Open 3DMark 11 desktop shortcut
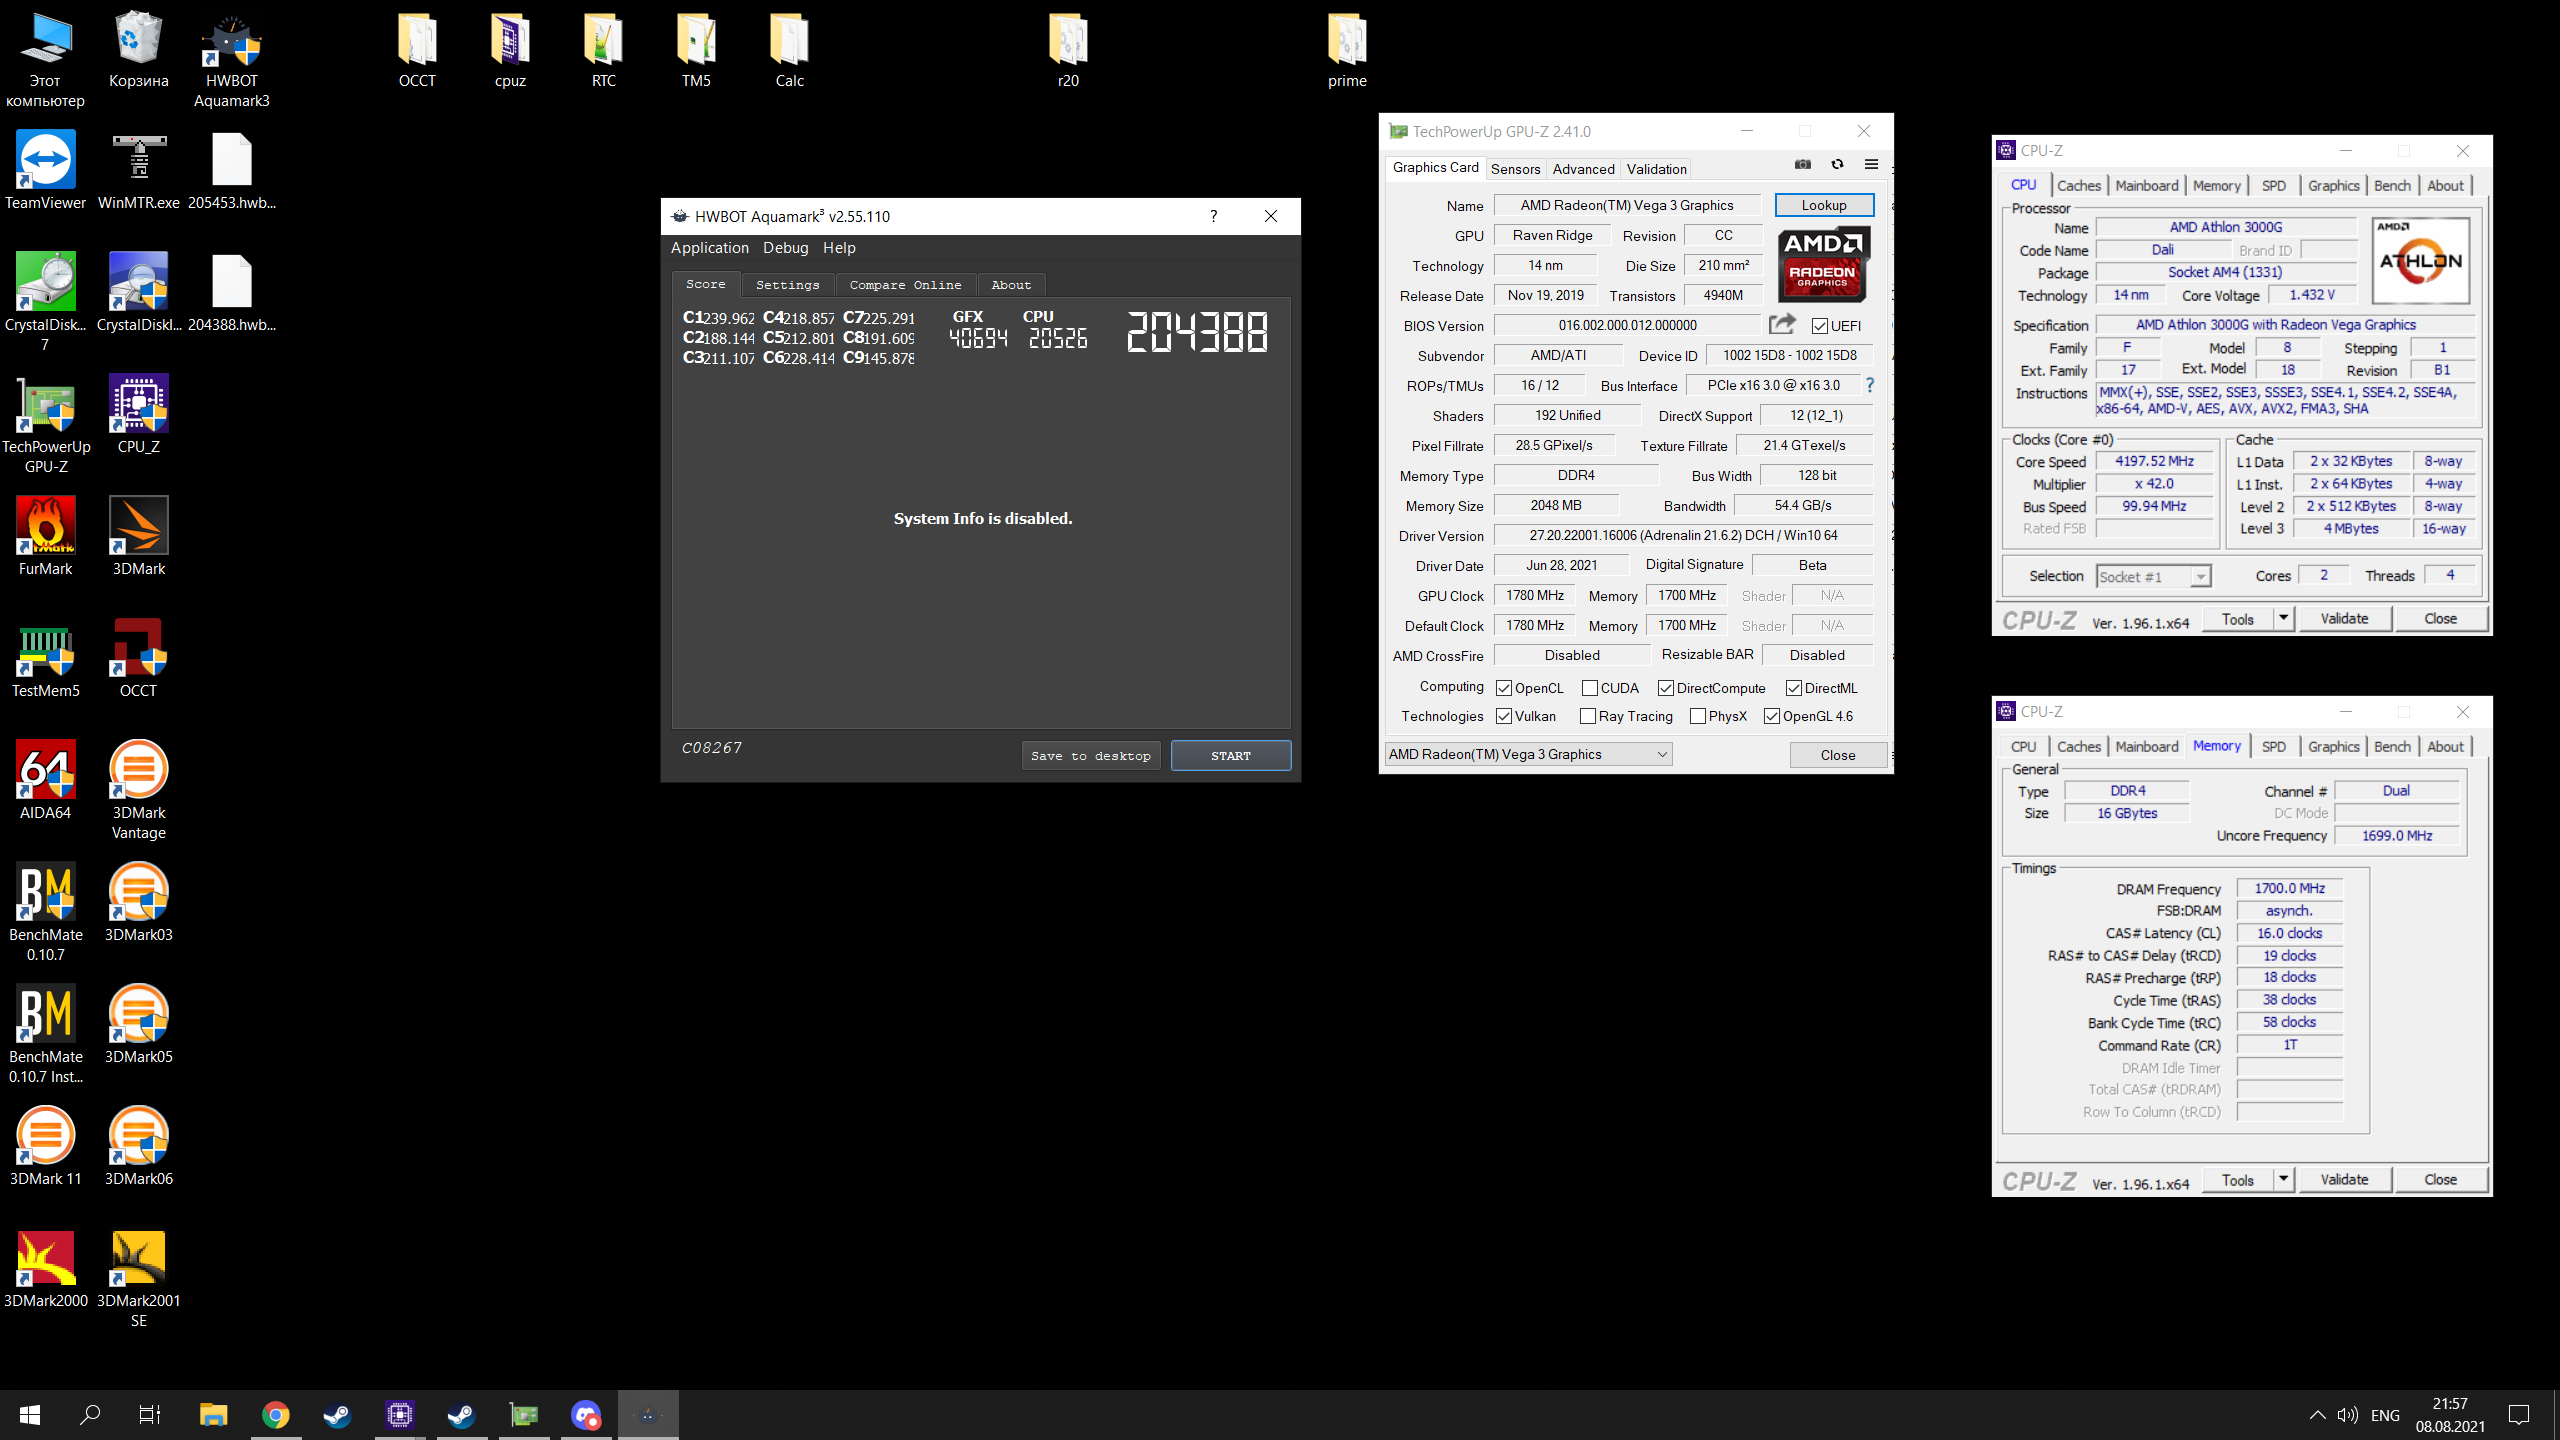 pyautogui.click(x=45, y=1148)
